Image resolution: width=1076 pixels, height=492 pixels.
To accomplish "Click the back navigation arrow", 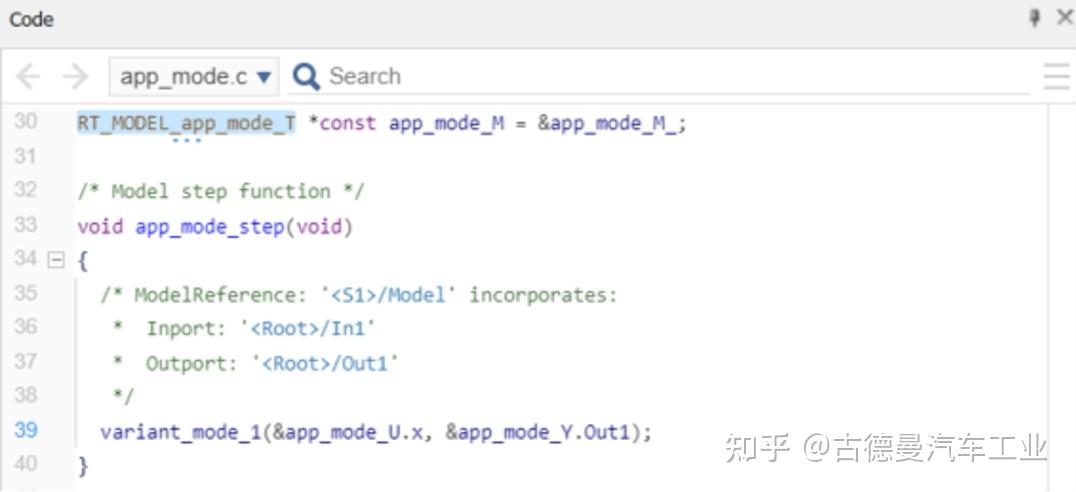I will click(28, 76).
